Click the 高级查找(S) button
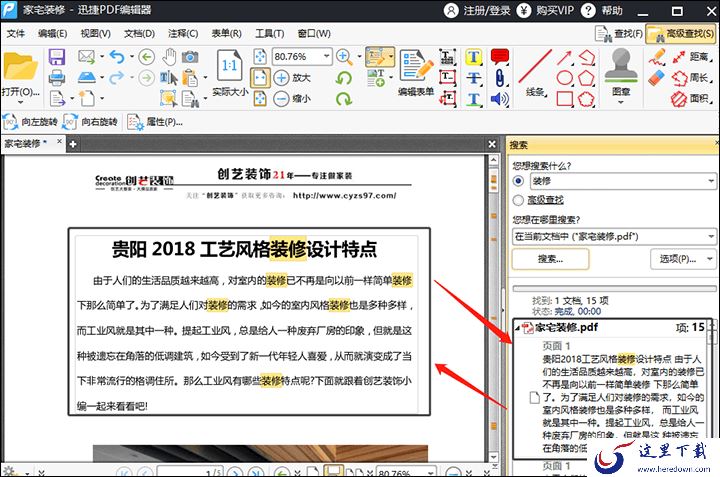Image resolution: width=720 pixels, height=477 pixels. (681, 34)
